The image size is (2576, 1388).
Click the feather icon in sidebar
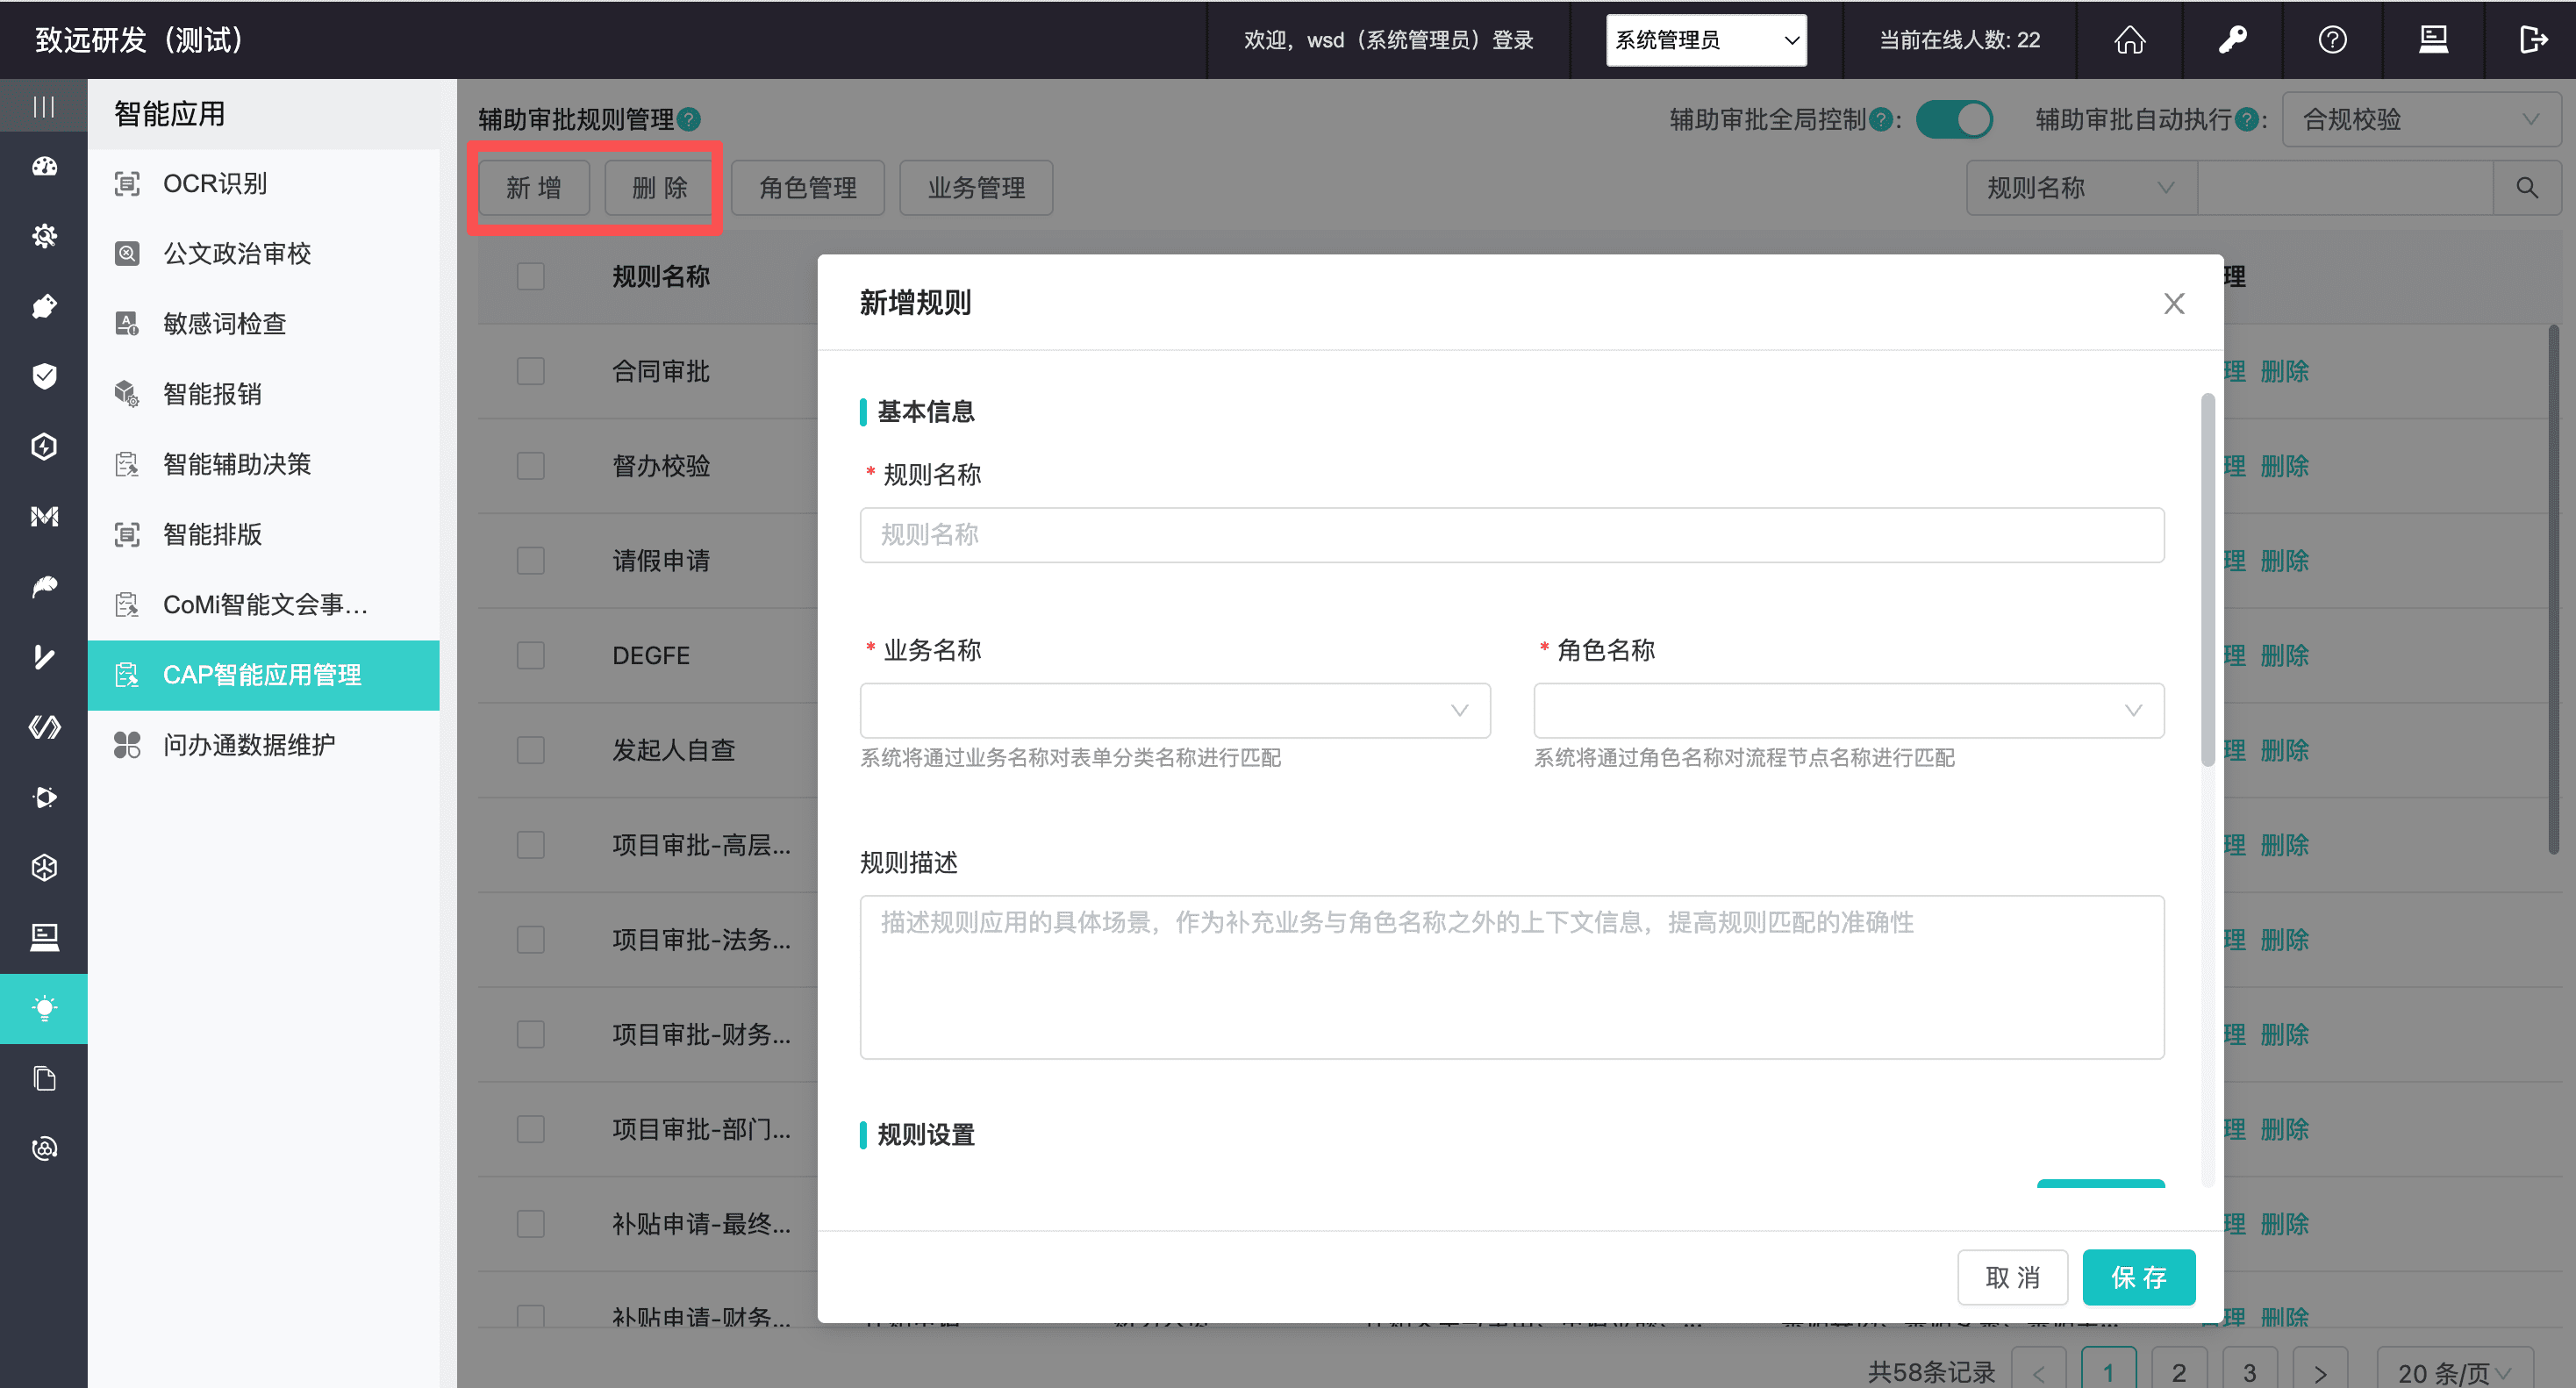coord(44,586)
